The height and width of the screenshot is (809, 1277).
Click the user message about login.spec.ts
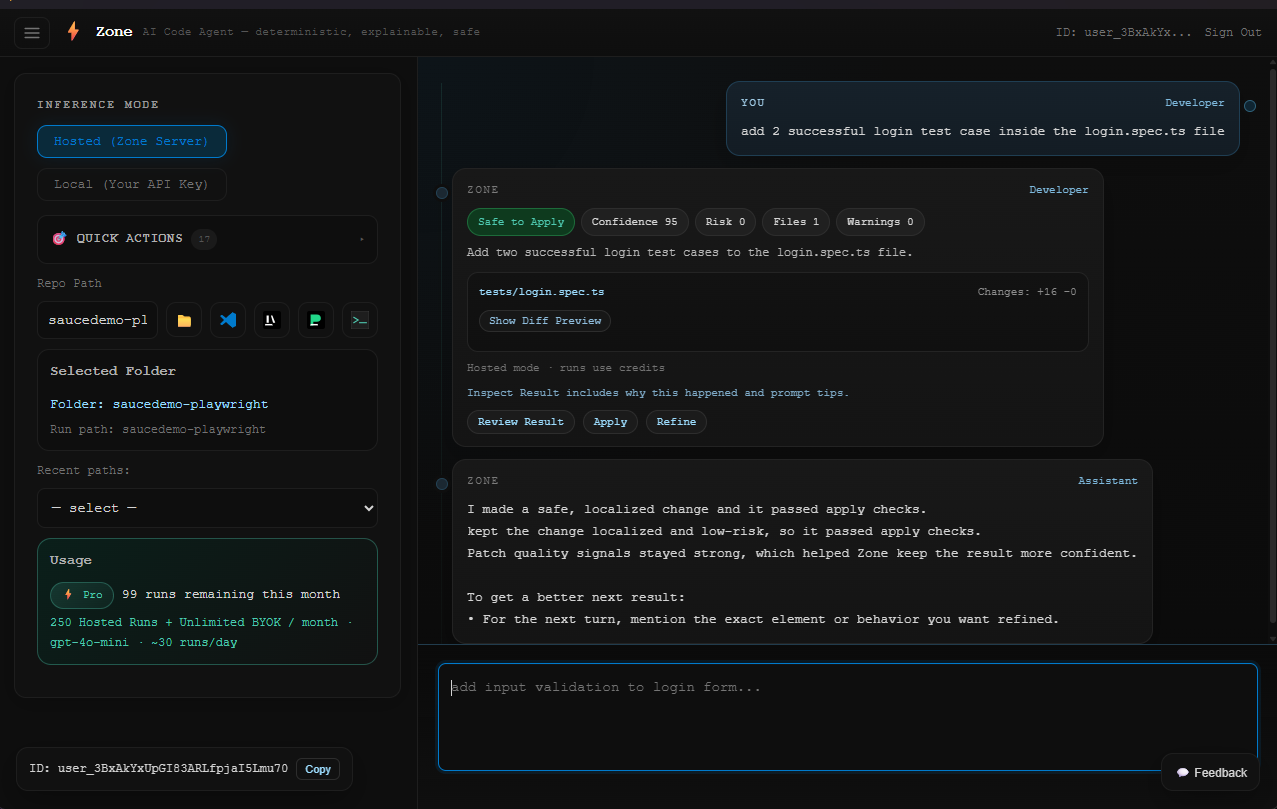point(983,131)
